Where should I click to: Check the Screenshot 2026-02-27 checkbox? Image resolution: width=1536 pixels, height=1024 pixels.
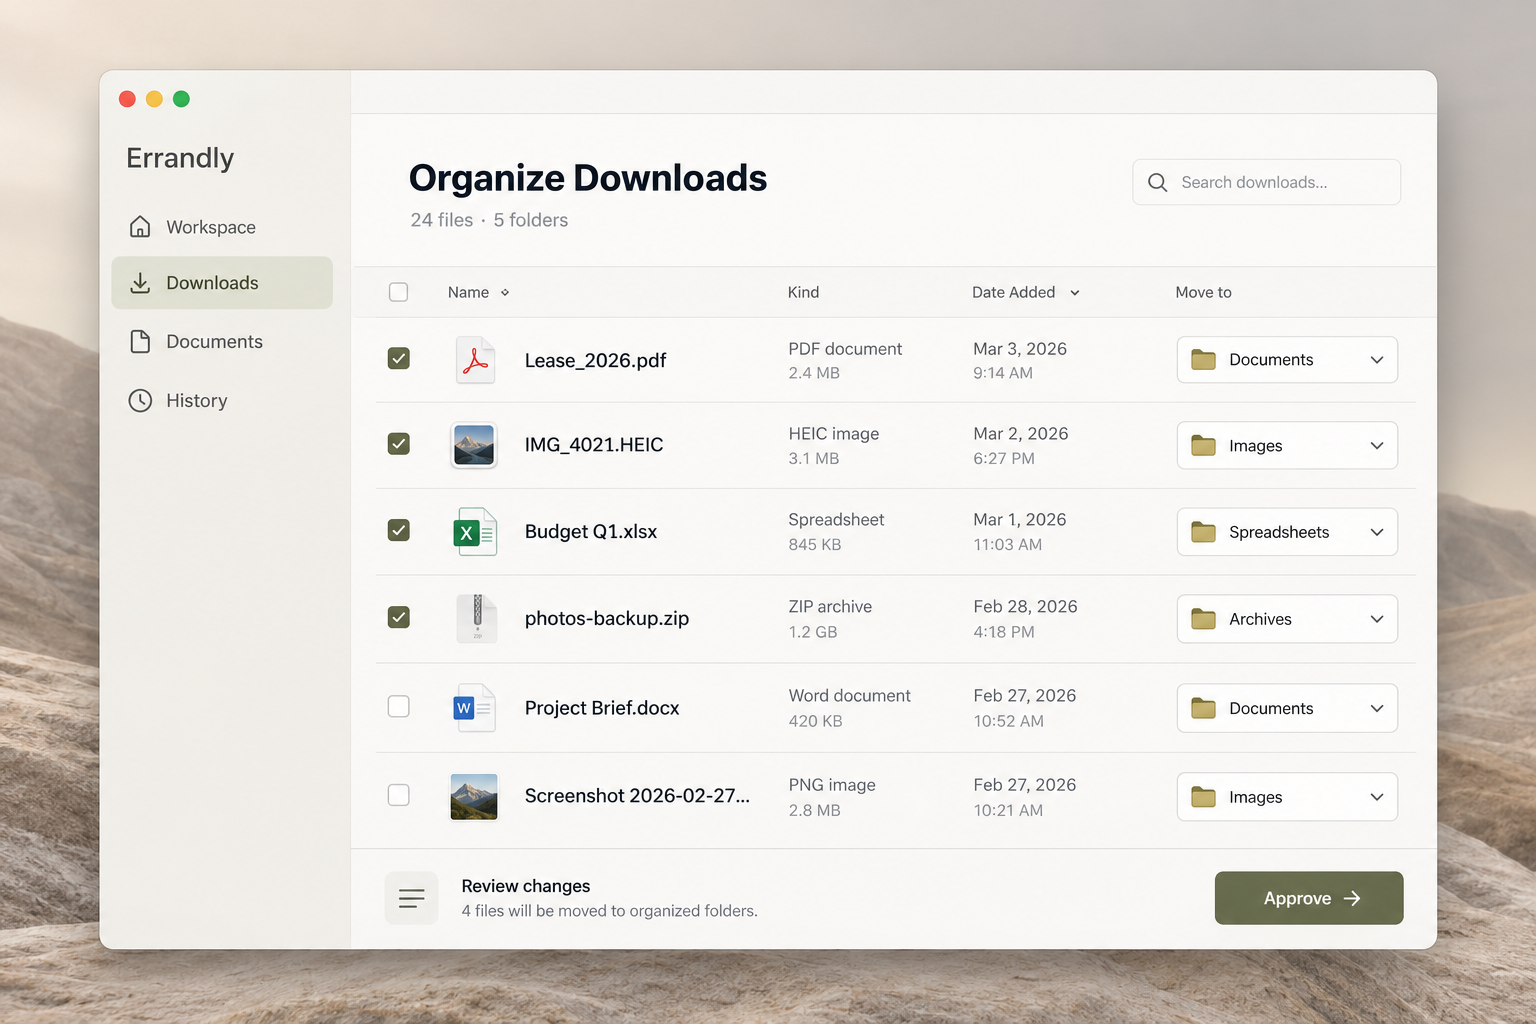tap(398, 795)
